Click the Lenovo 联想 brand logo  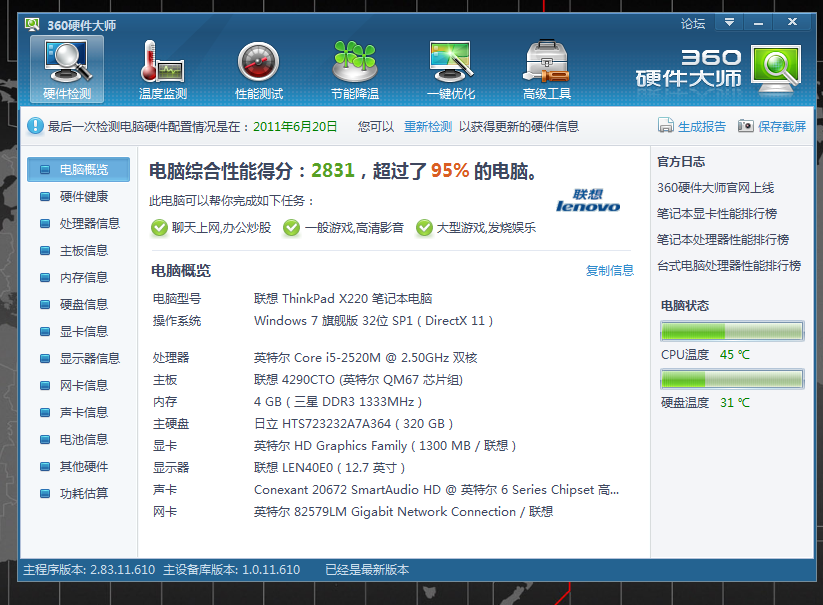coord(588,201)
